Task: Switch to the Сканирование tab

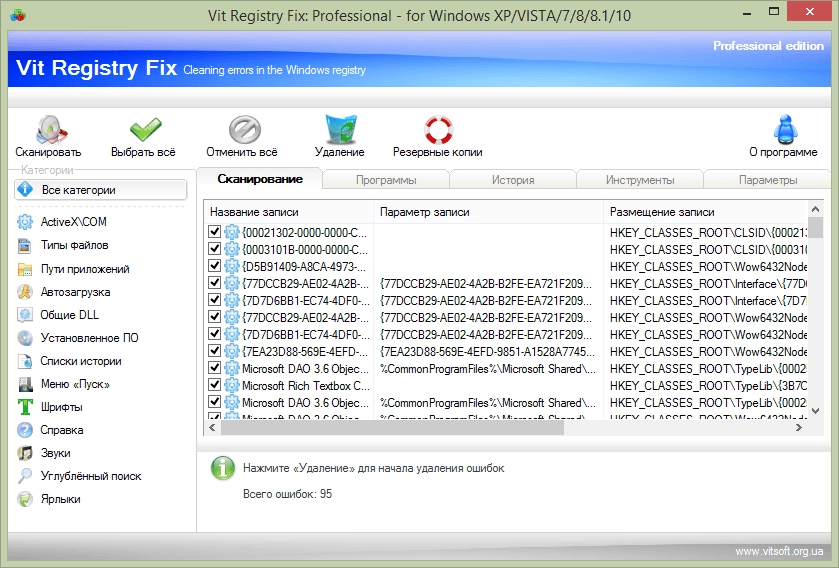Action: 260,179
